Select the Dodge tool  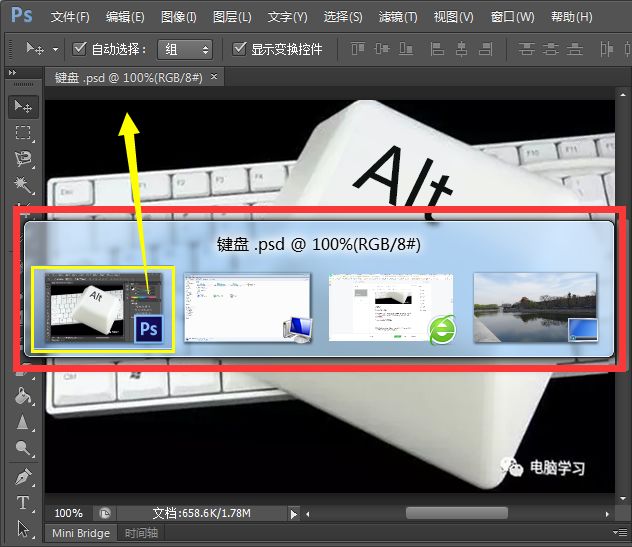[x=23, y=447]
